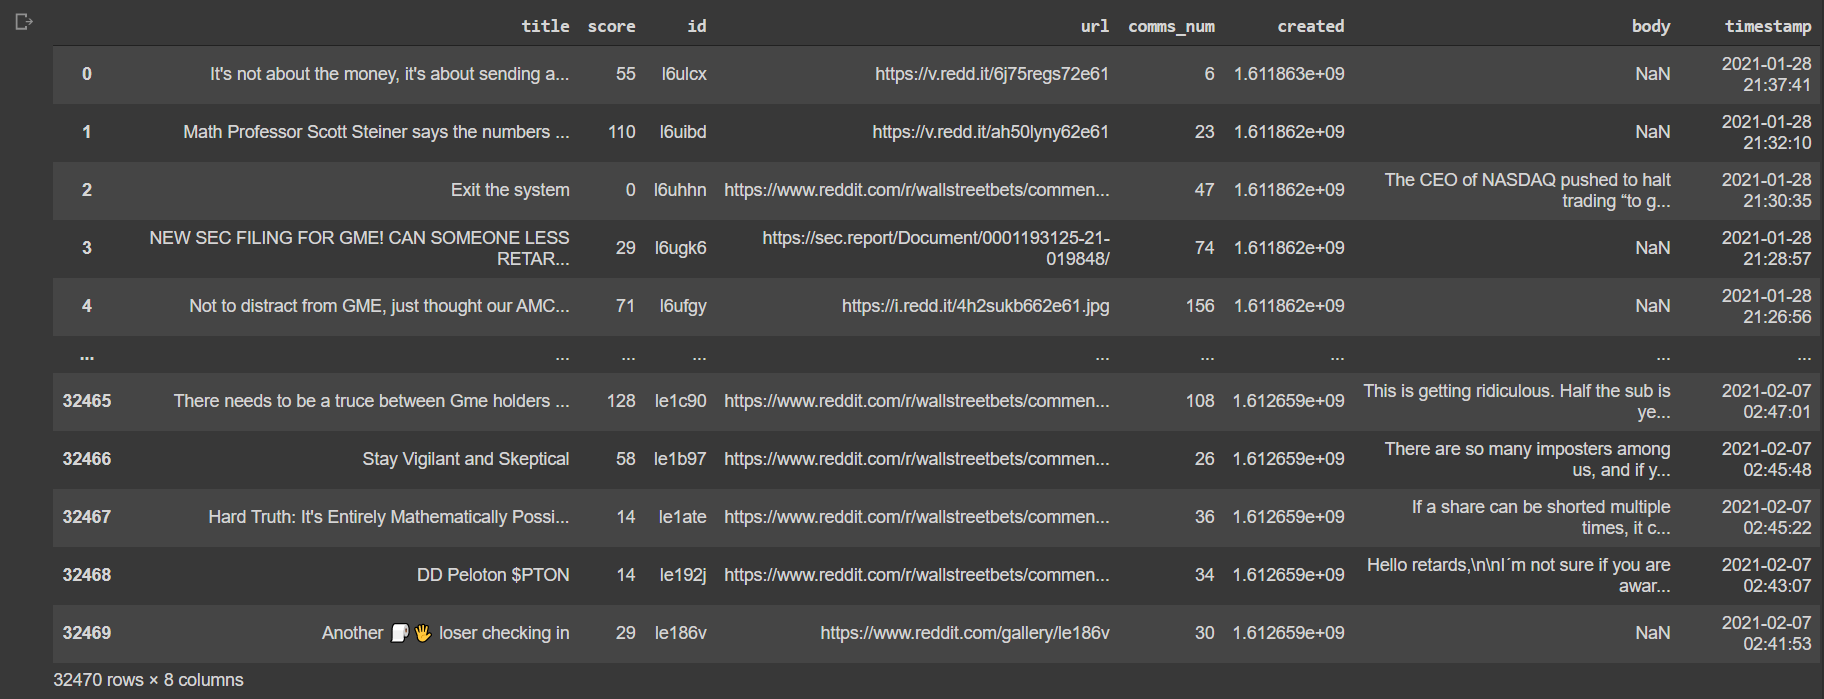Open the v.redd.it/6j75regs72e61 URL
1824x699 pixels.
point(992,74)
